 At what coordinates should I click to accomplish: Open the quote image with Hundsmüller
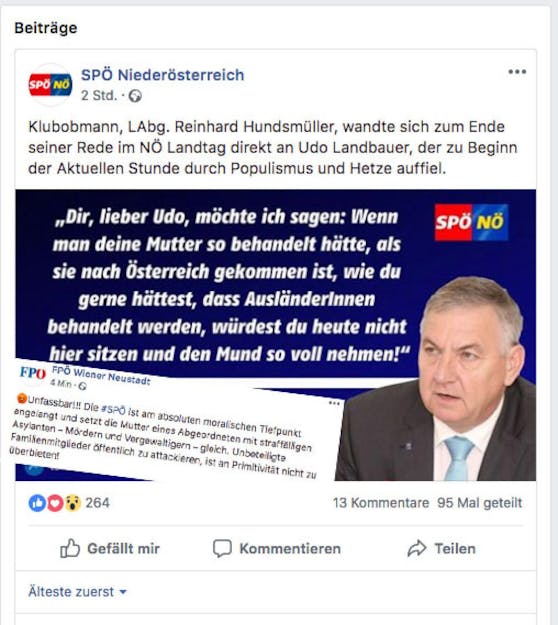[x=275, y=335]
